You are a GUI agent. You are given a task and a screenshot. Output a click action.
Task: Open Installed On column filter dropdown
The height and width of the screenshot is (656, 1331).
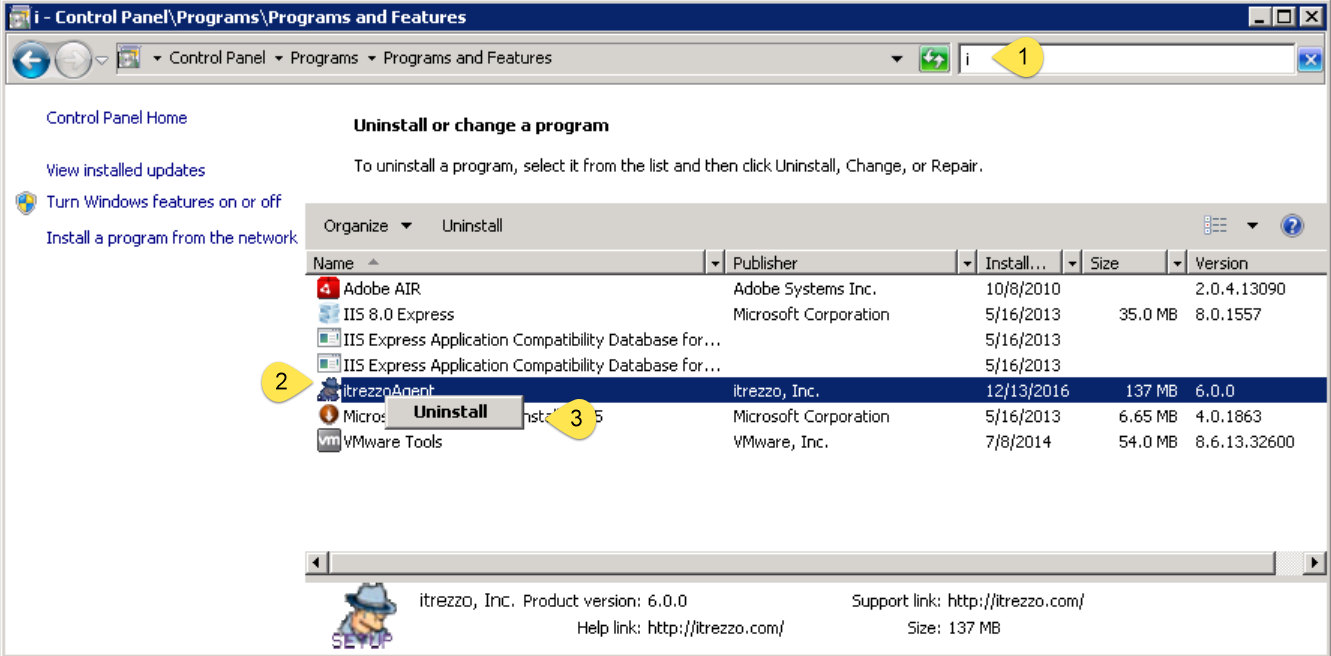coord(1072,263)
